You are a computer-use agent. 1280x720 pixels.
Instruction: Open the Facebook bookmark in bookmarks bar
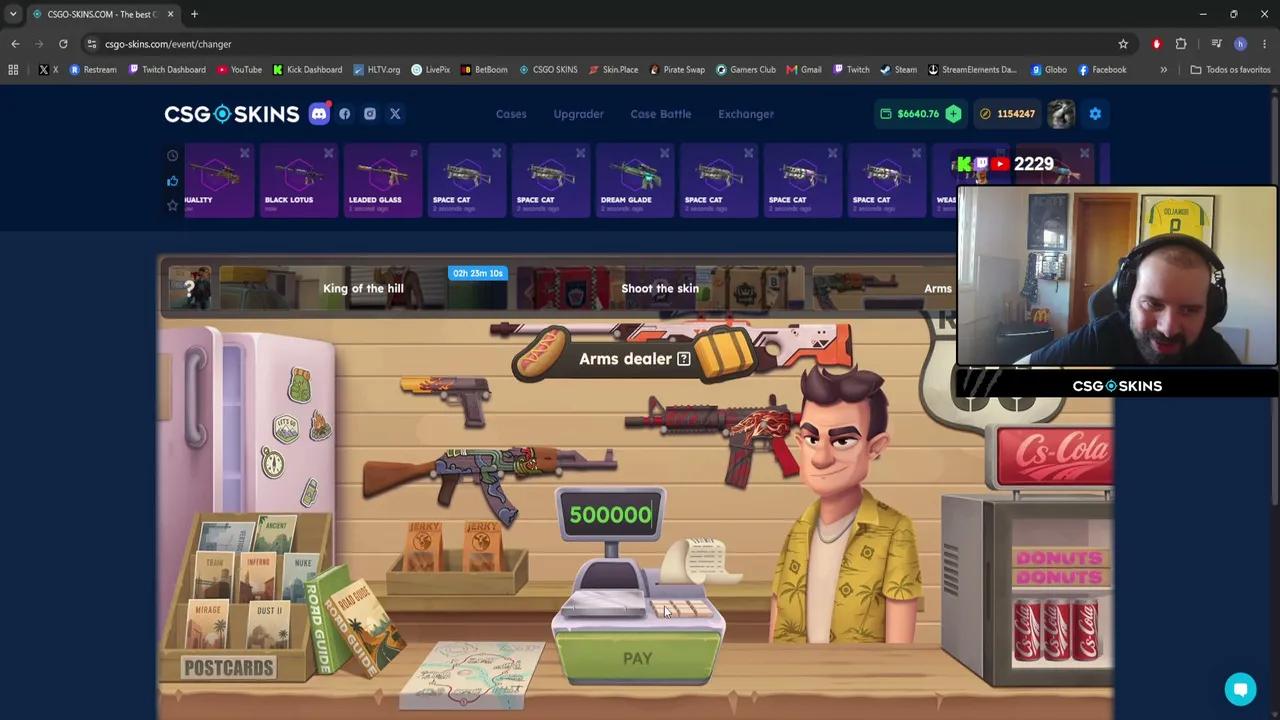point(1102,70)
